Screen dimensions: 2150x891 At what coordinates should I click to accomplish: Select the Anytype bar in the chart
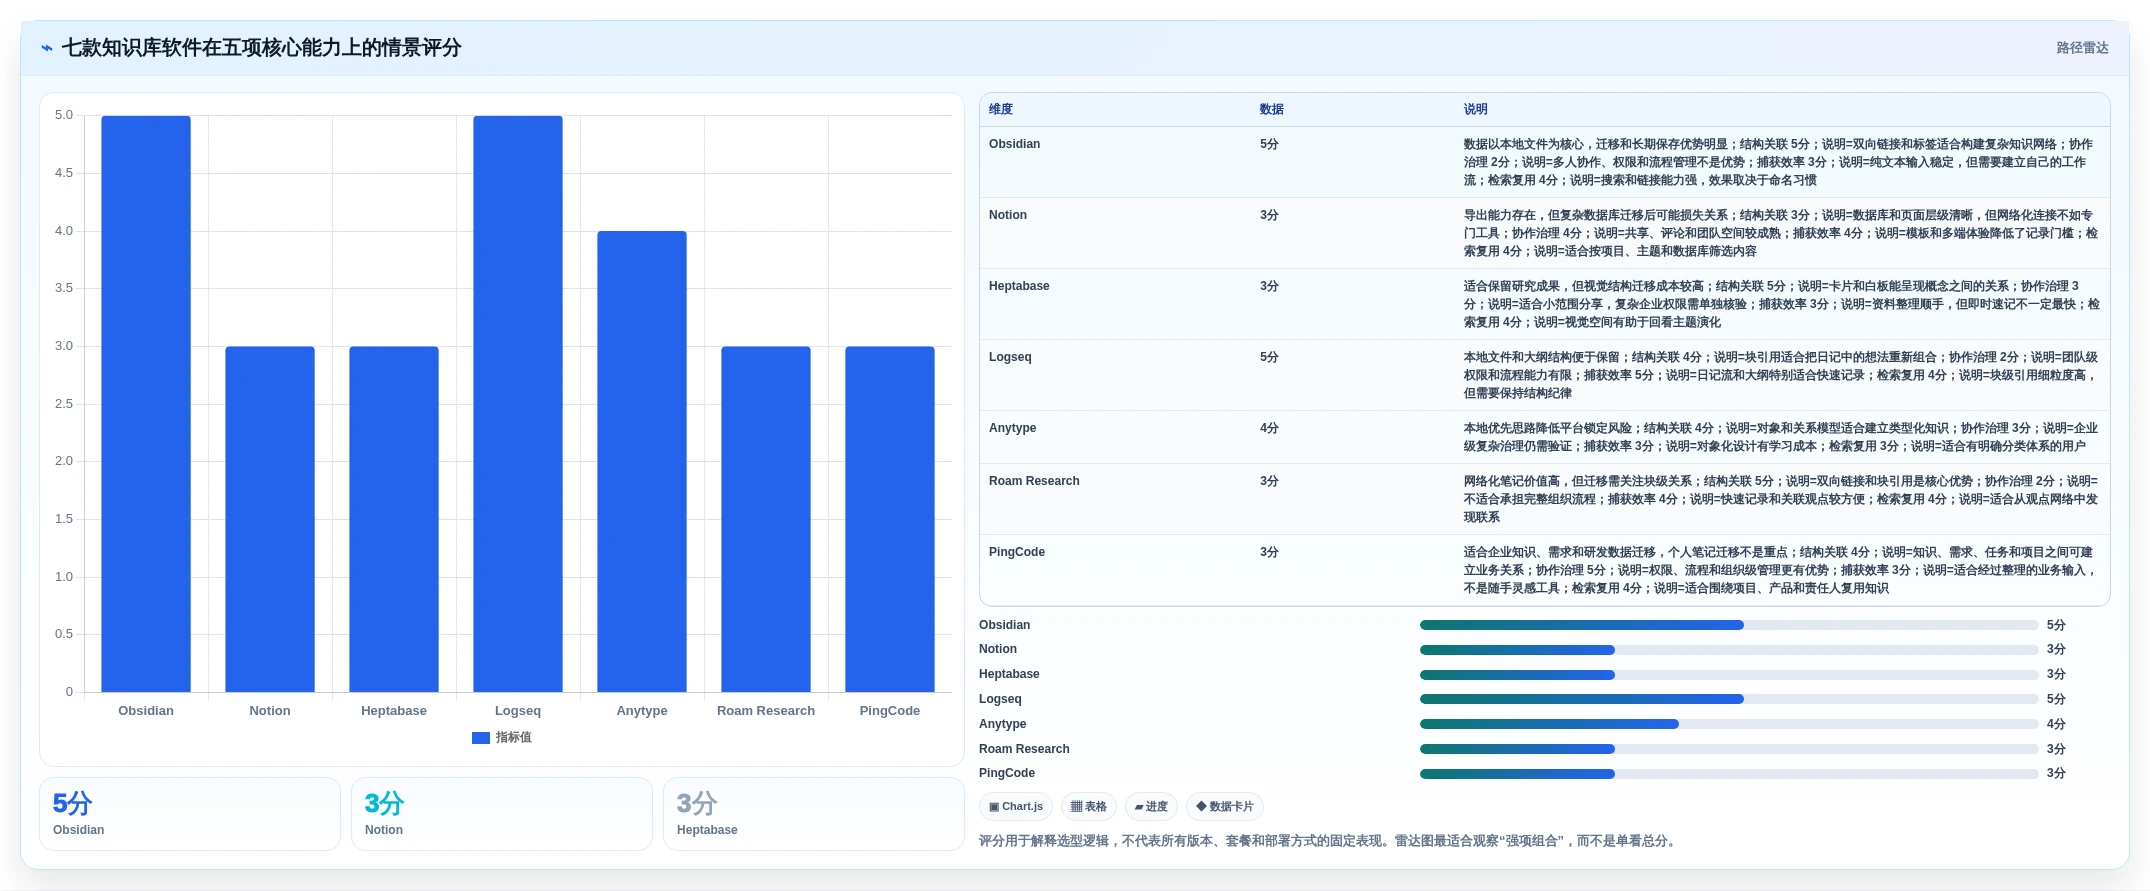click(642, 462)
